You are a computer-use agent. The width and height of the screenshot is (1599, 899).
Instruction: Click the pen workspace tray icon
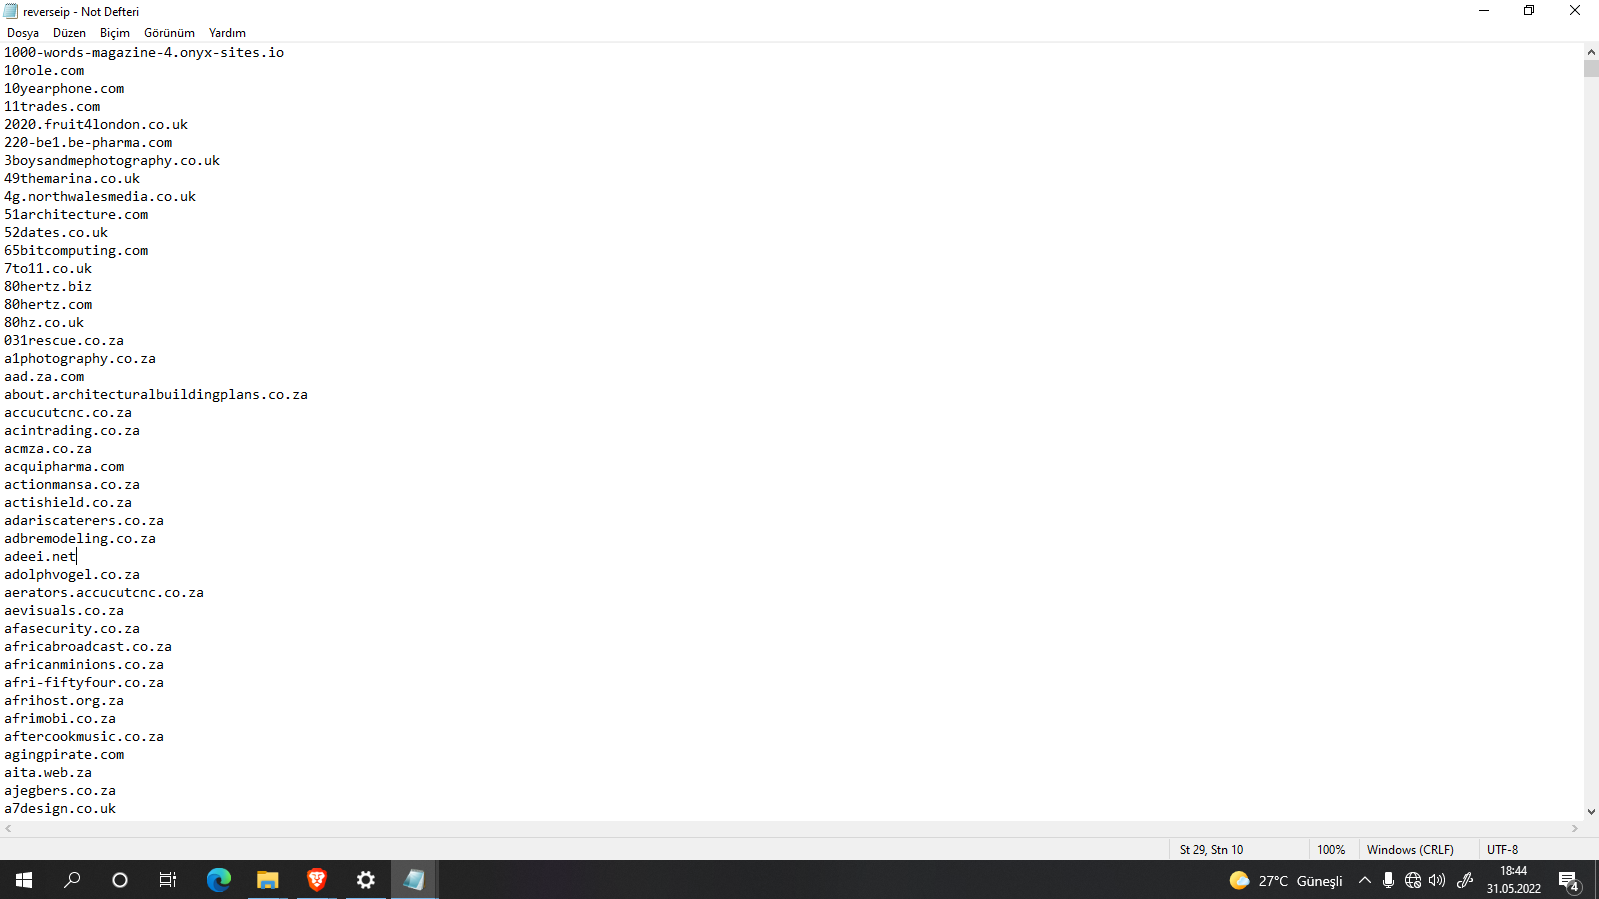pos(1465,881)
